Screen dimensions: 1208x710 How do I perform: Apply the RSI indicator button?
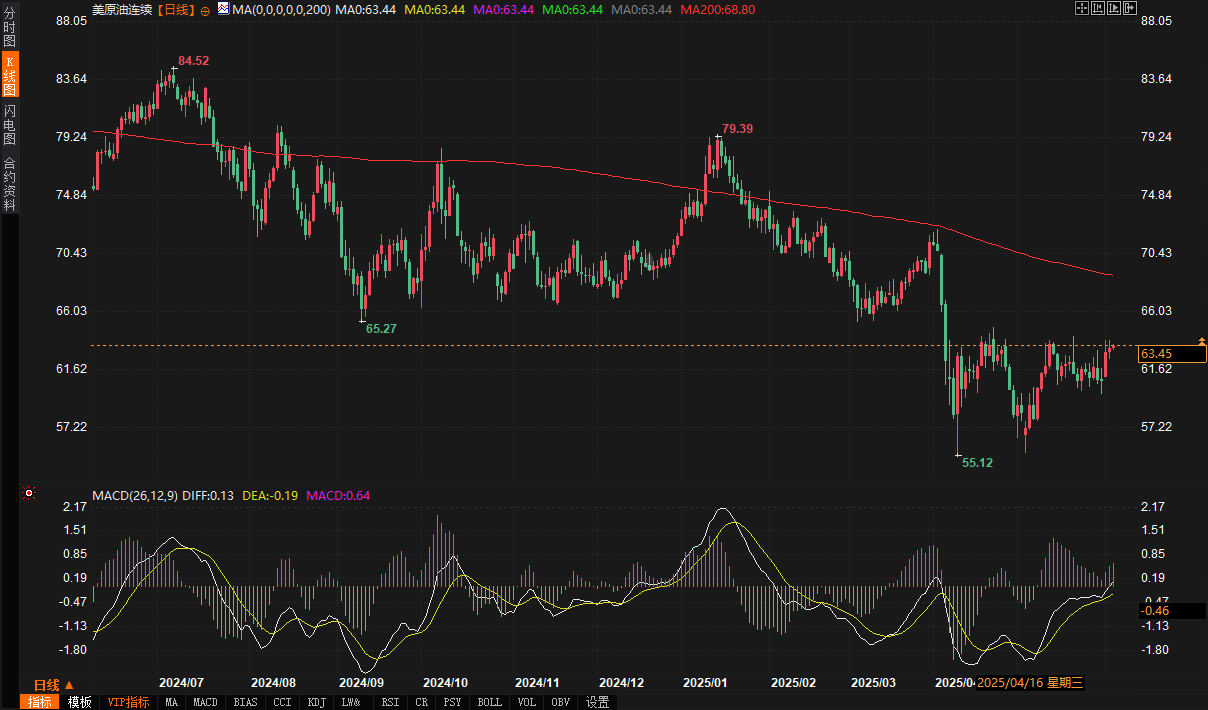point(391,702)
